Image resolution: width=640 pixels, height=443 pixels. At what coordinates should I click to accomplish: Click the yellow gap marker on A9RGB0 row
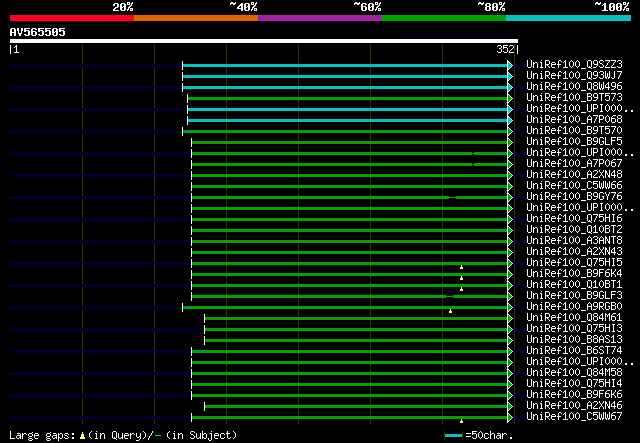[450, 311]
